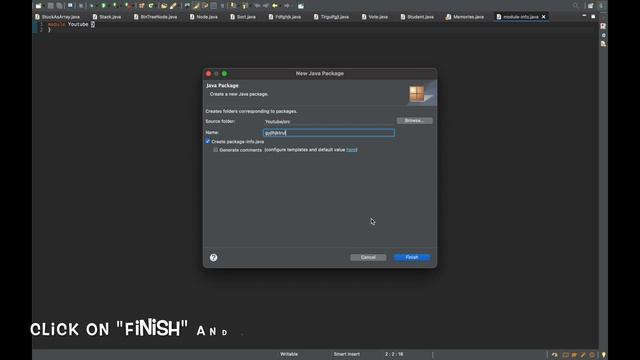Open the Node.java editor tab

tap(204, 17)
